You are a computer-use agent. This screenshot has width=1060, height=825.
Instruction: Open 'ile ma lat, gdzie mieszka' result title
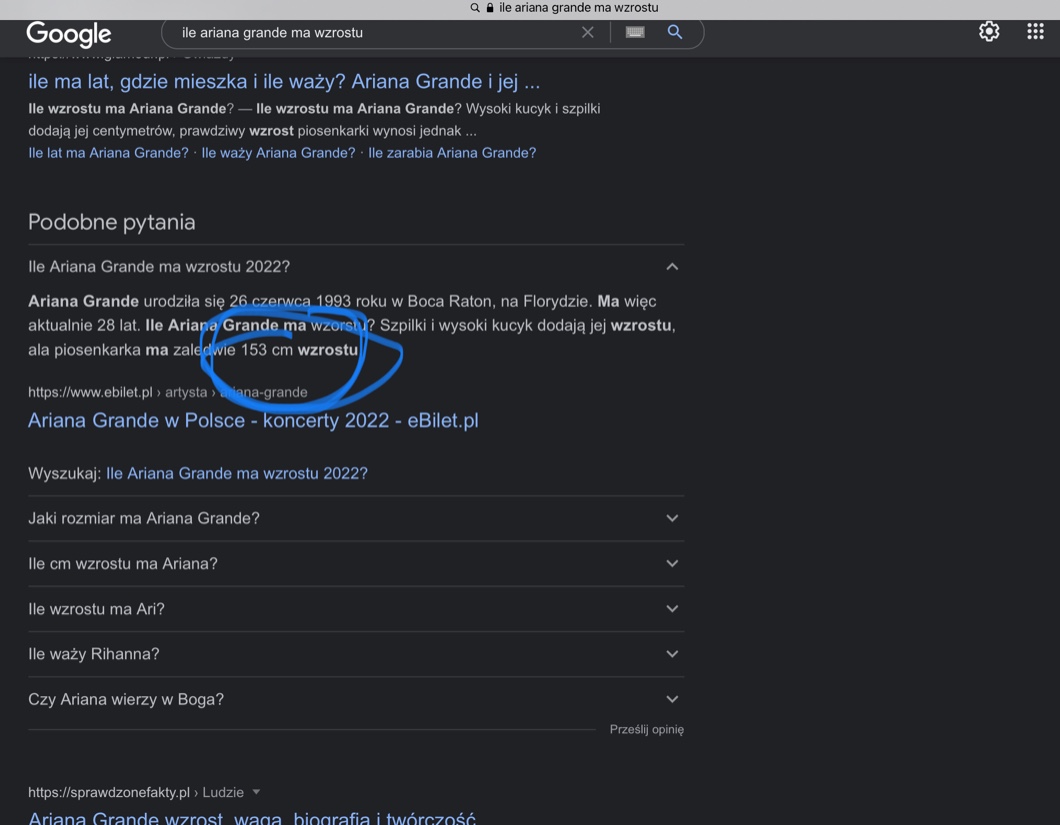[x=284, y=81]
